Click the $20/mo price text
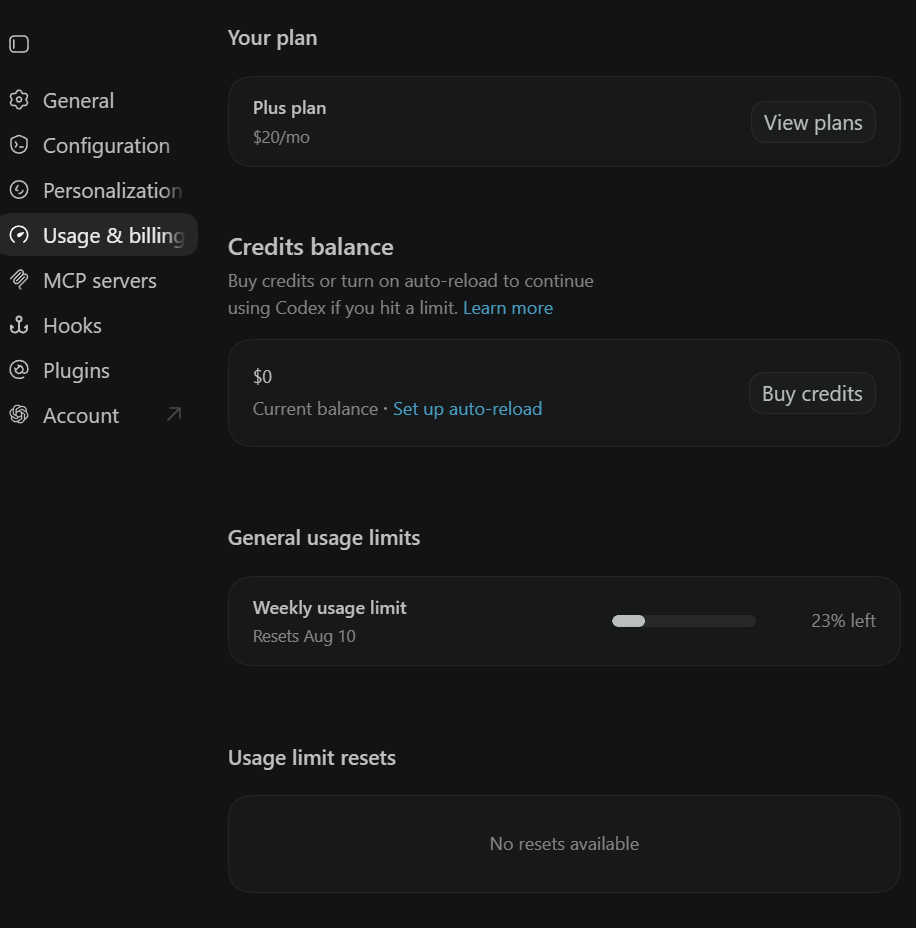Image resolution: width=916 pixels, height=928 pixels. point(281,137)
